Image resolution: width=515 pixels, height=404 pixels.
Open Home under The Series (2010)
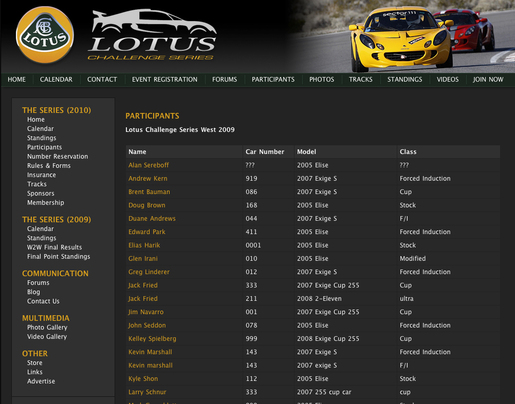click(x=36, y=119)
